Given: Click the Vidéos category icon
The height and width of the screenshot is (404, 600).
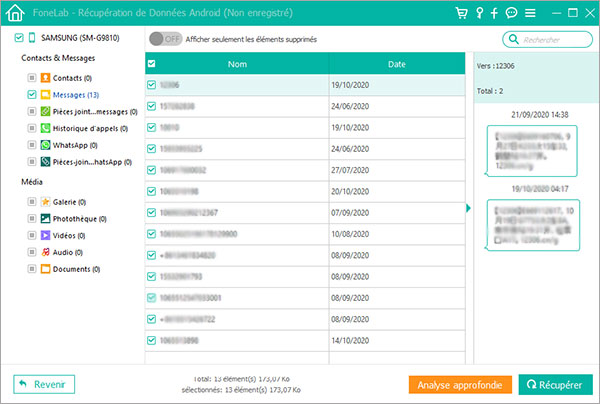Looking at the screenshot, I should point(46,235).
